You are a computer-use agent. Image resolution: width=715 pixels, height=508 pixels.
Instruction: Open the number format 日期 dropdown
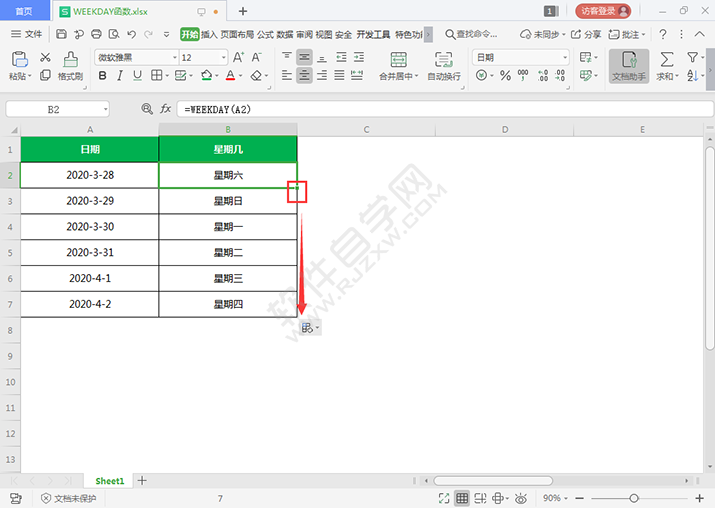tap(565, 57)
